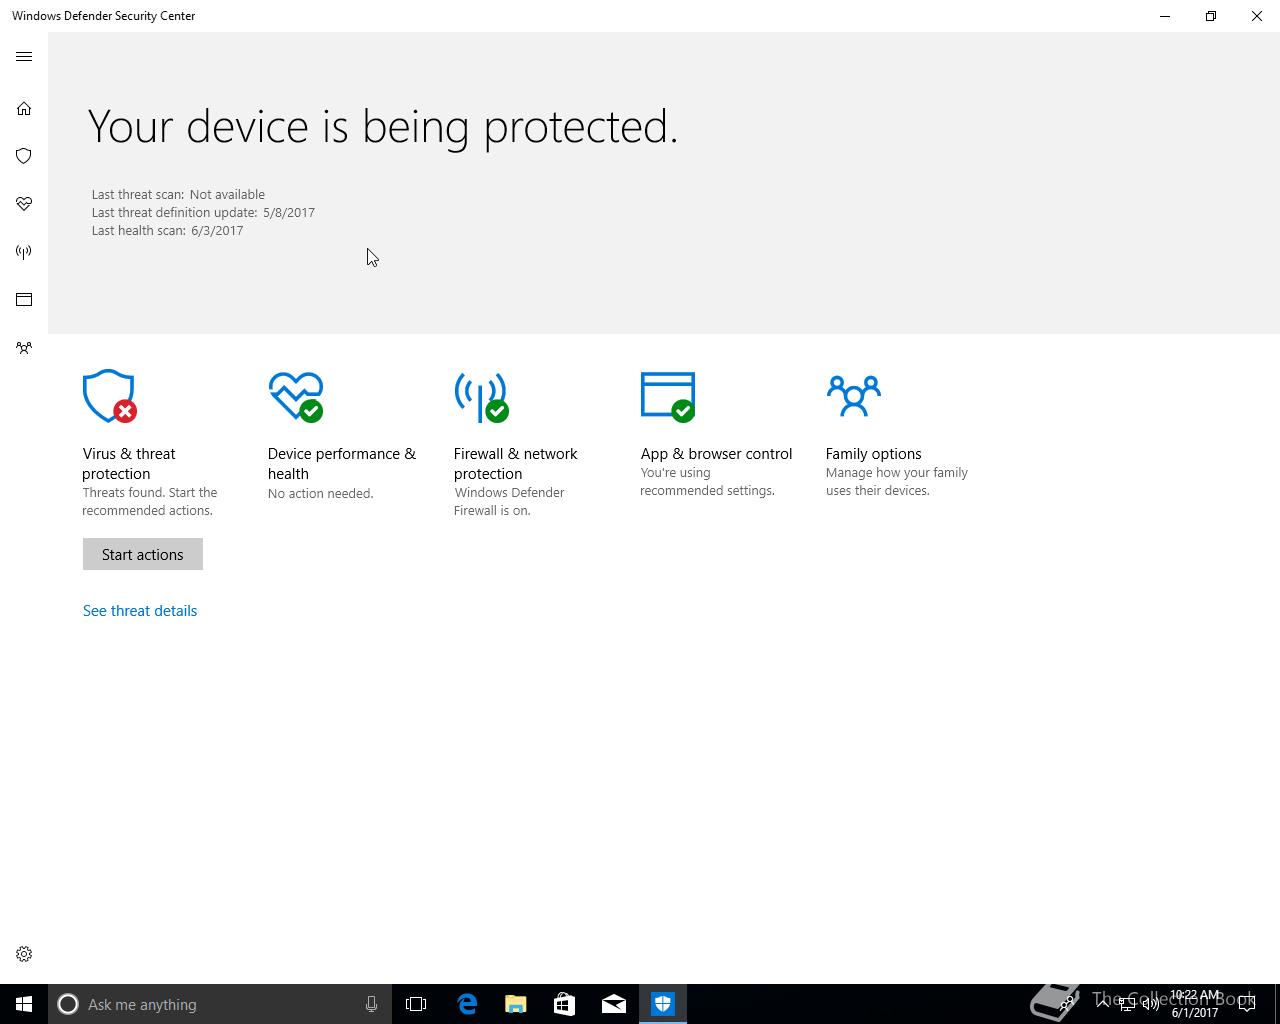Open Mail app from taskbar
The image size is (1280, 1024).
pos(614,1004)
